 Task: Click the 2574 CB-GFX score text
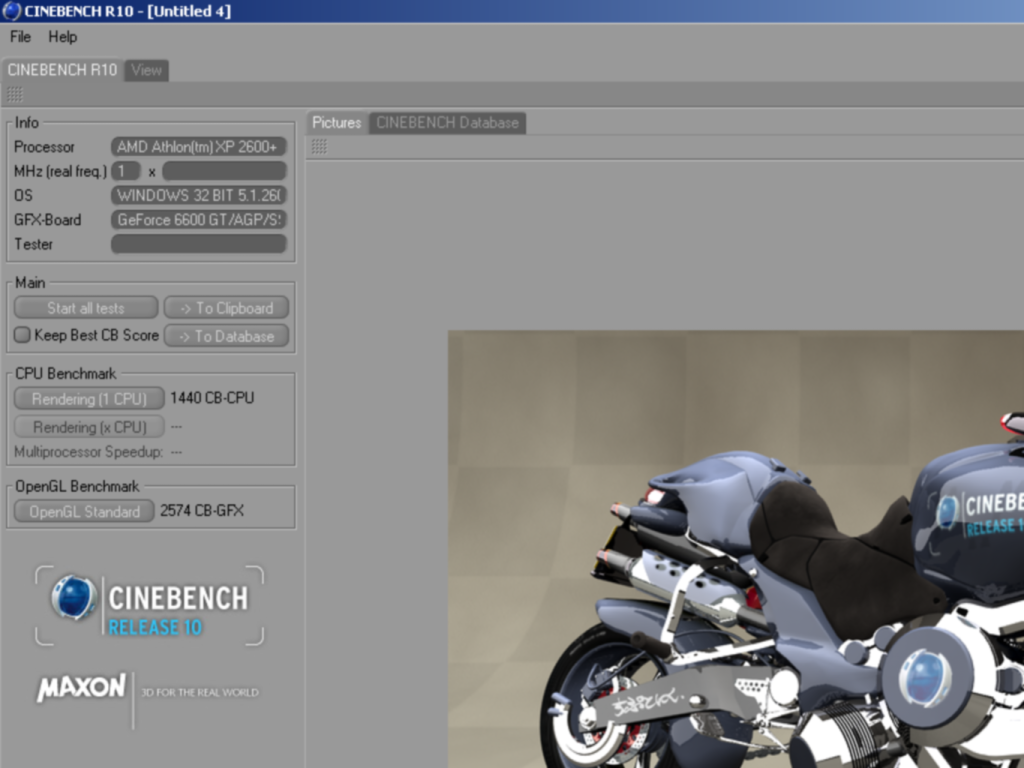tap(202, 511)
